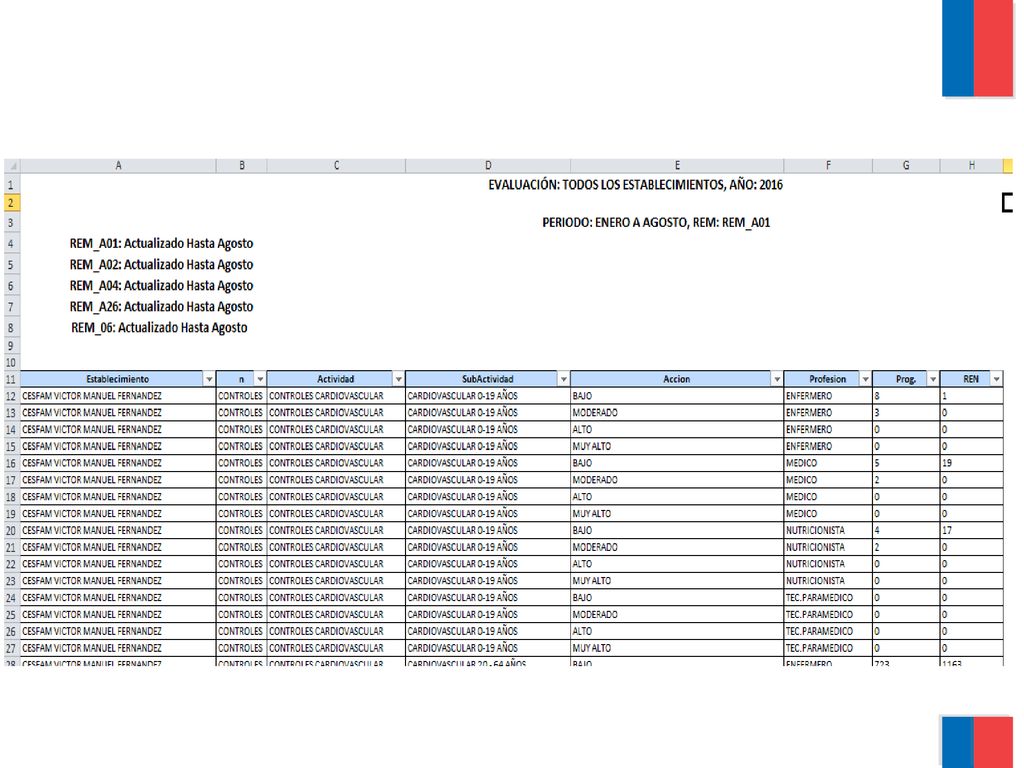This screenshot has height=768, width=1024.
Task: Select column C header
Action: click(x=336, y=166)
